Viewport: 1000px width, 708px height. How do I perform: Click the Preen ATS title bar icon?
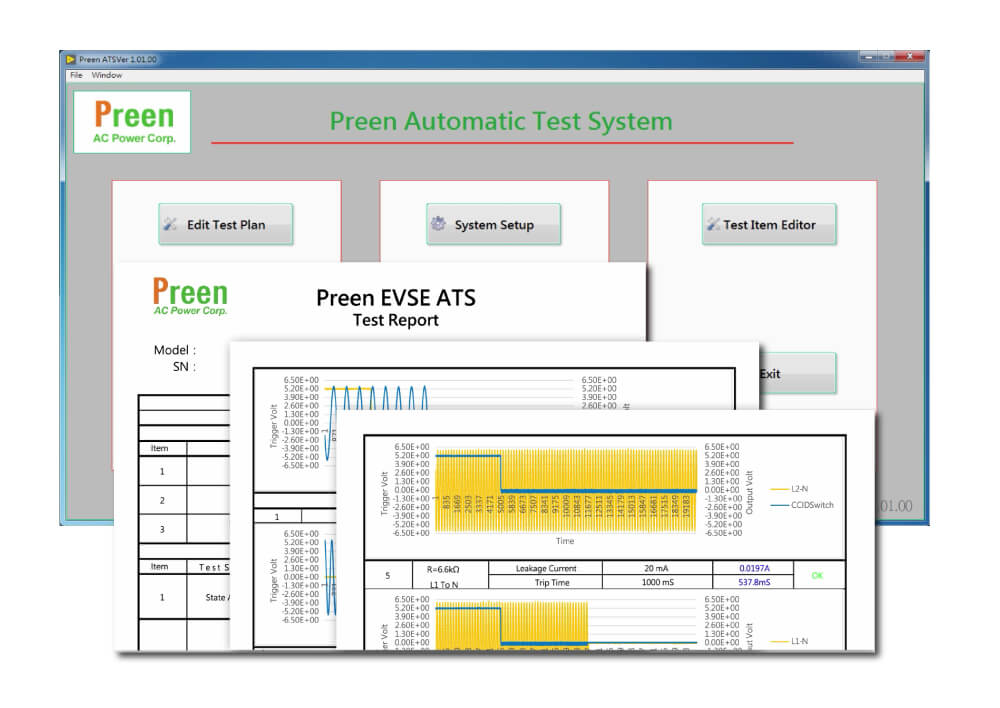click(70, 59)
